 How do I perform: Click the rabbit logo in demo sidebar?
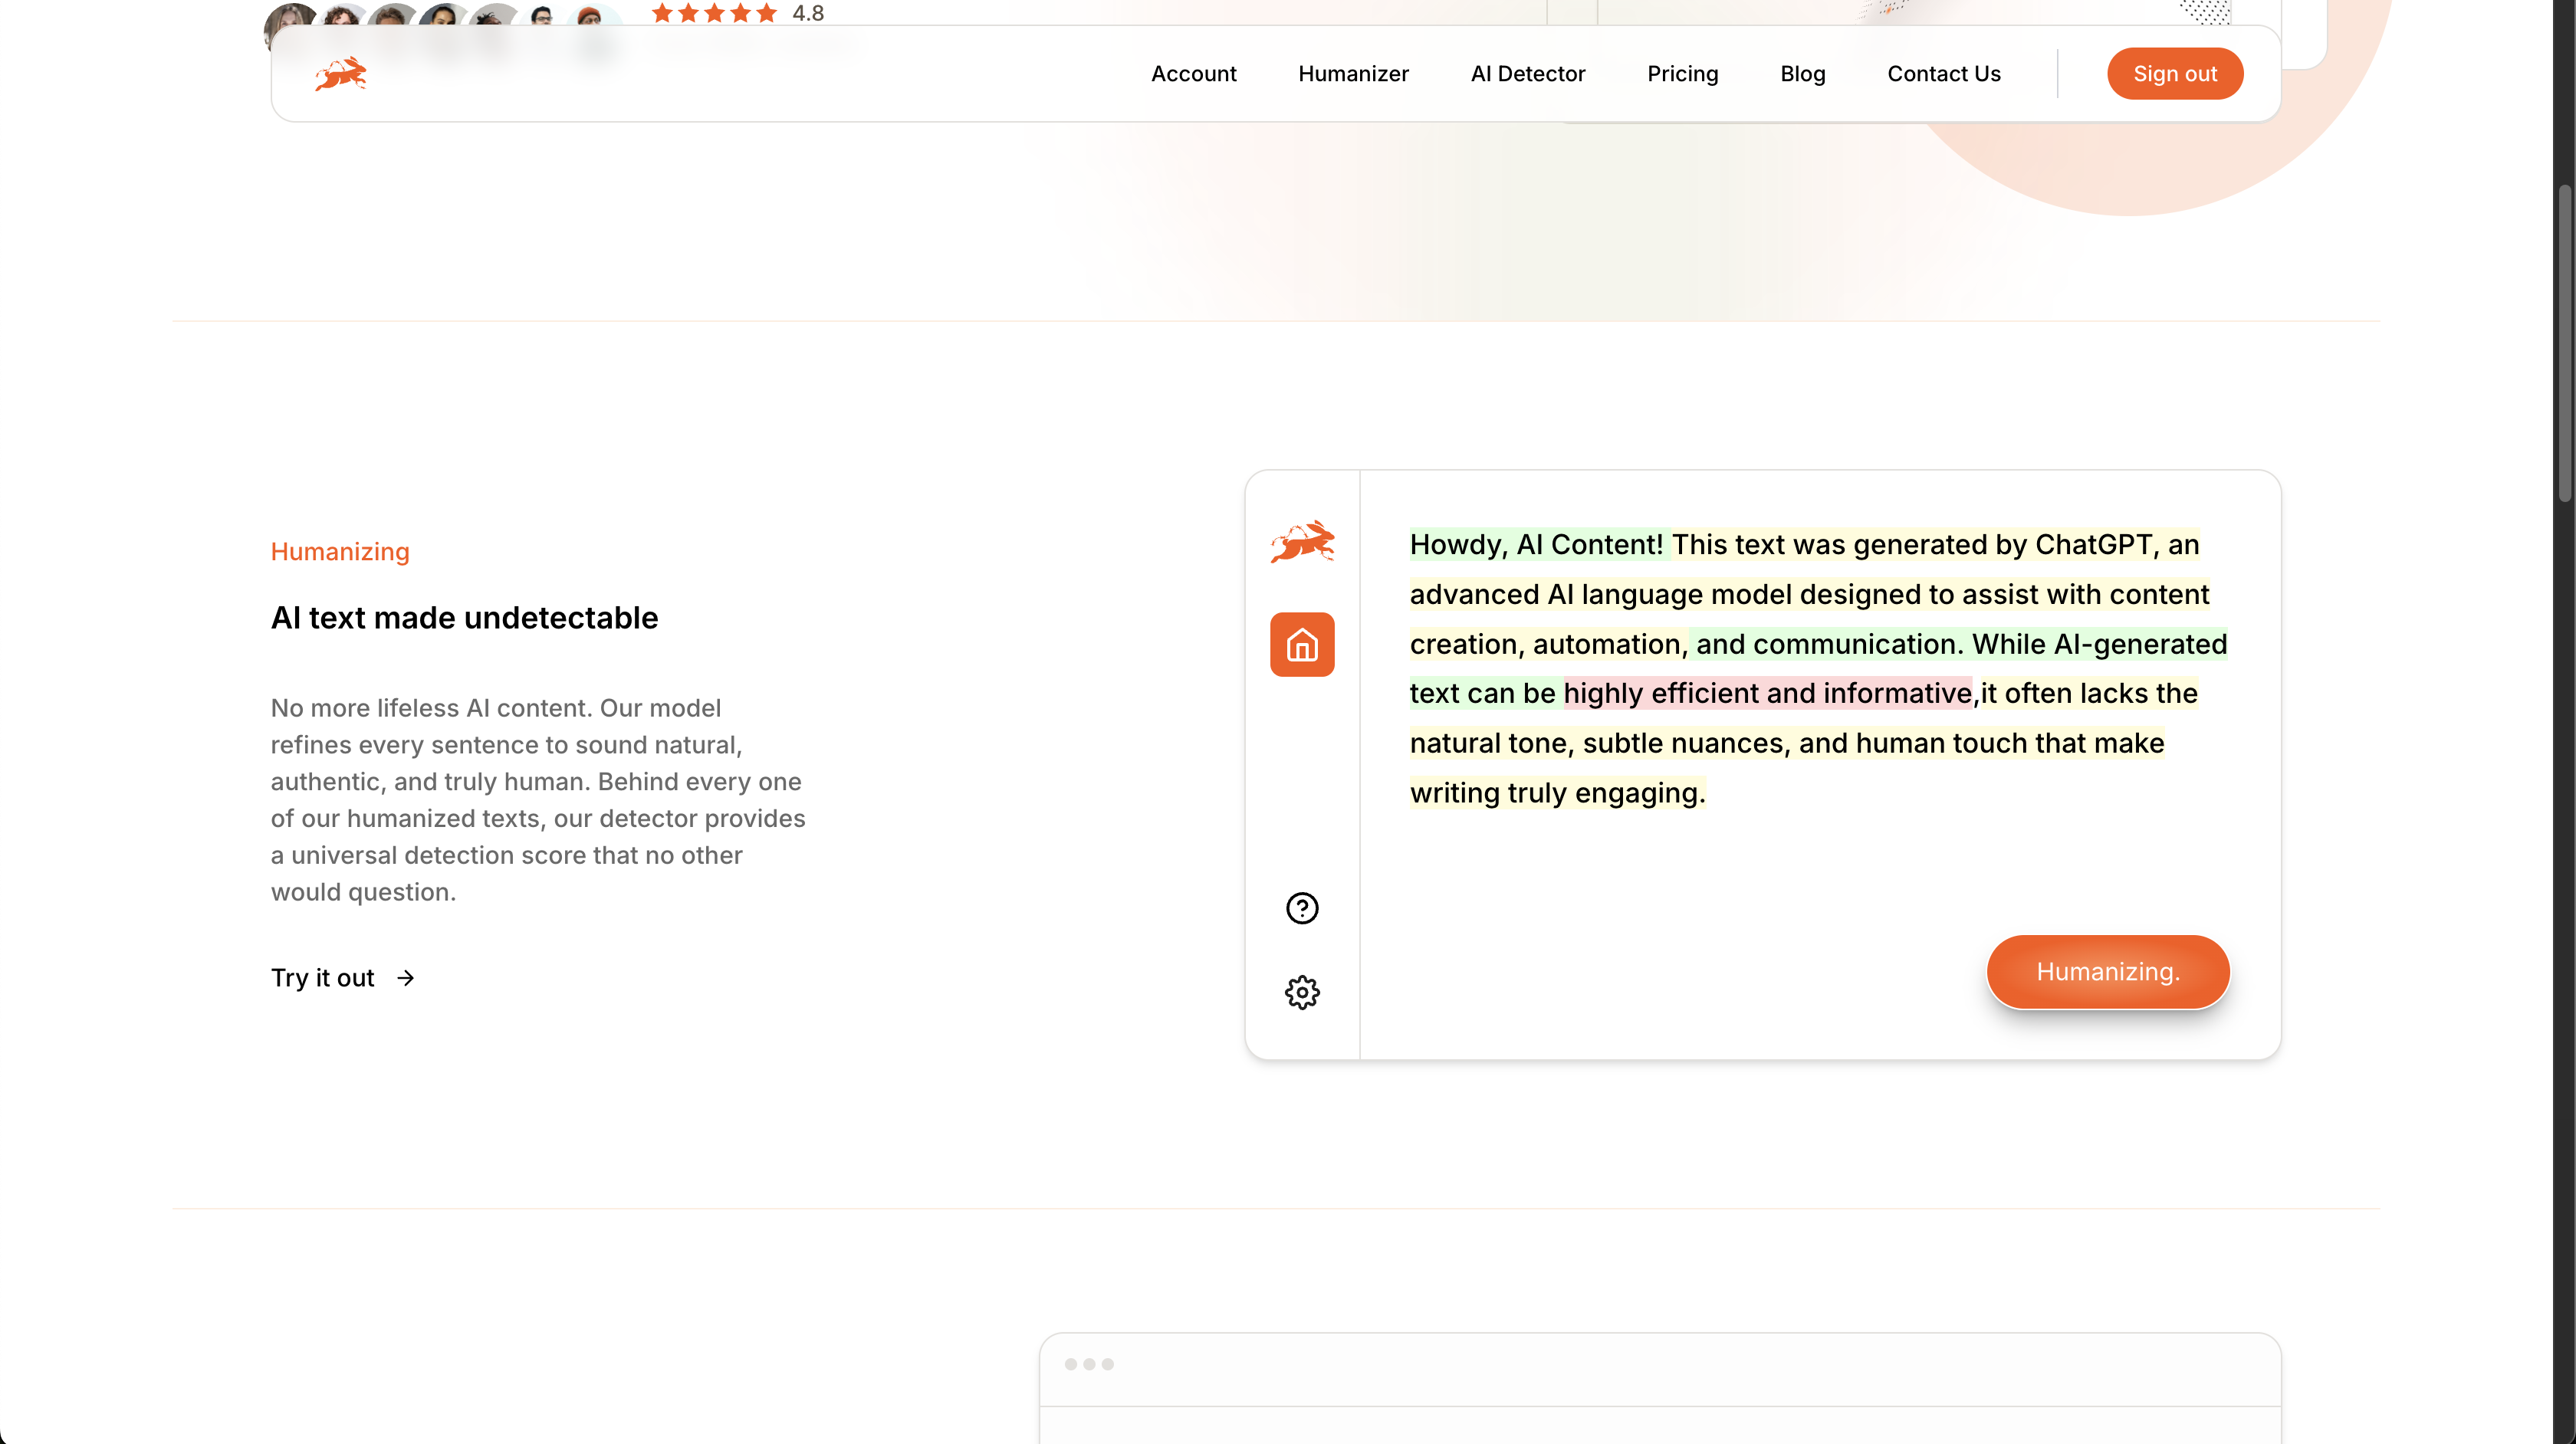click(x=1302, y=541)
